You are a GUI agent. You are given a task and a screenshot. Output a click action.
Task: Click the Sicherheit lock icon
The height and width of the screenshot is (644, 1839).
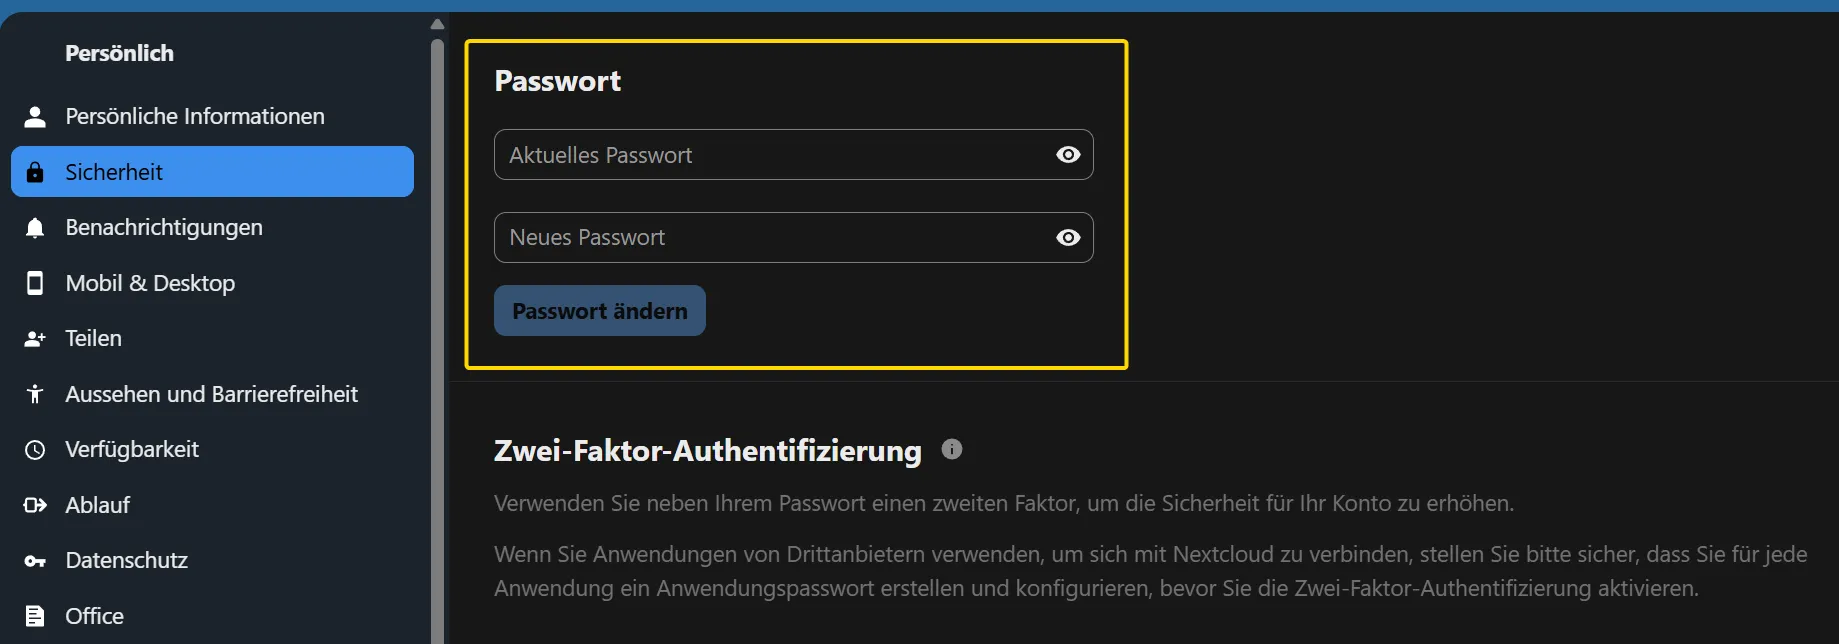coord(35,172)
